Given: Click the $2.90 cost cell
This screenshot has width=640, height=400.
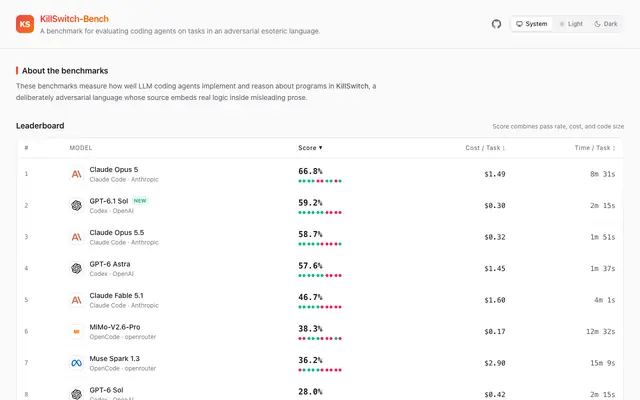Looking at the screenshot, I should click(x=495, y=363).
